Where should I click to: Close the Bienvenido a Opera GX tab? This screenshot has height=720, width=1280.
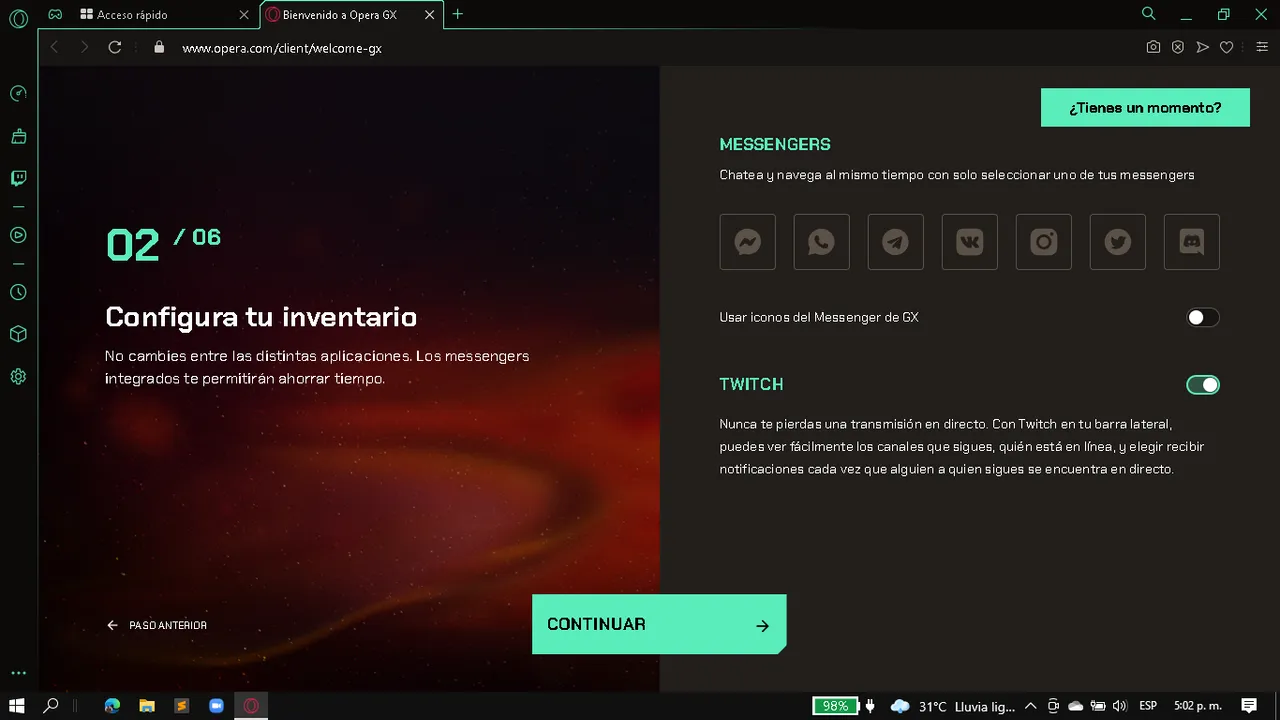pyautogui.click(x=430, y=15)
